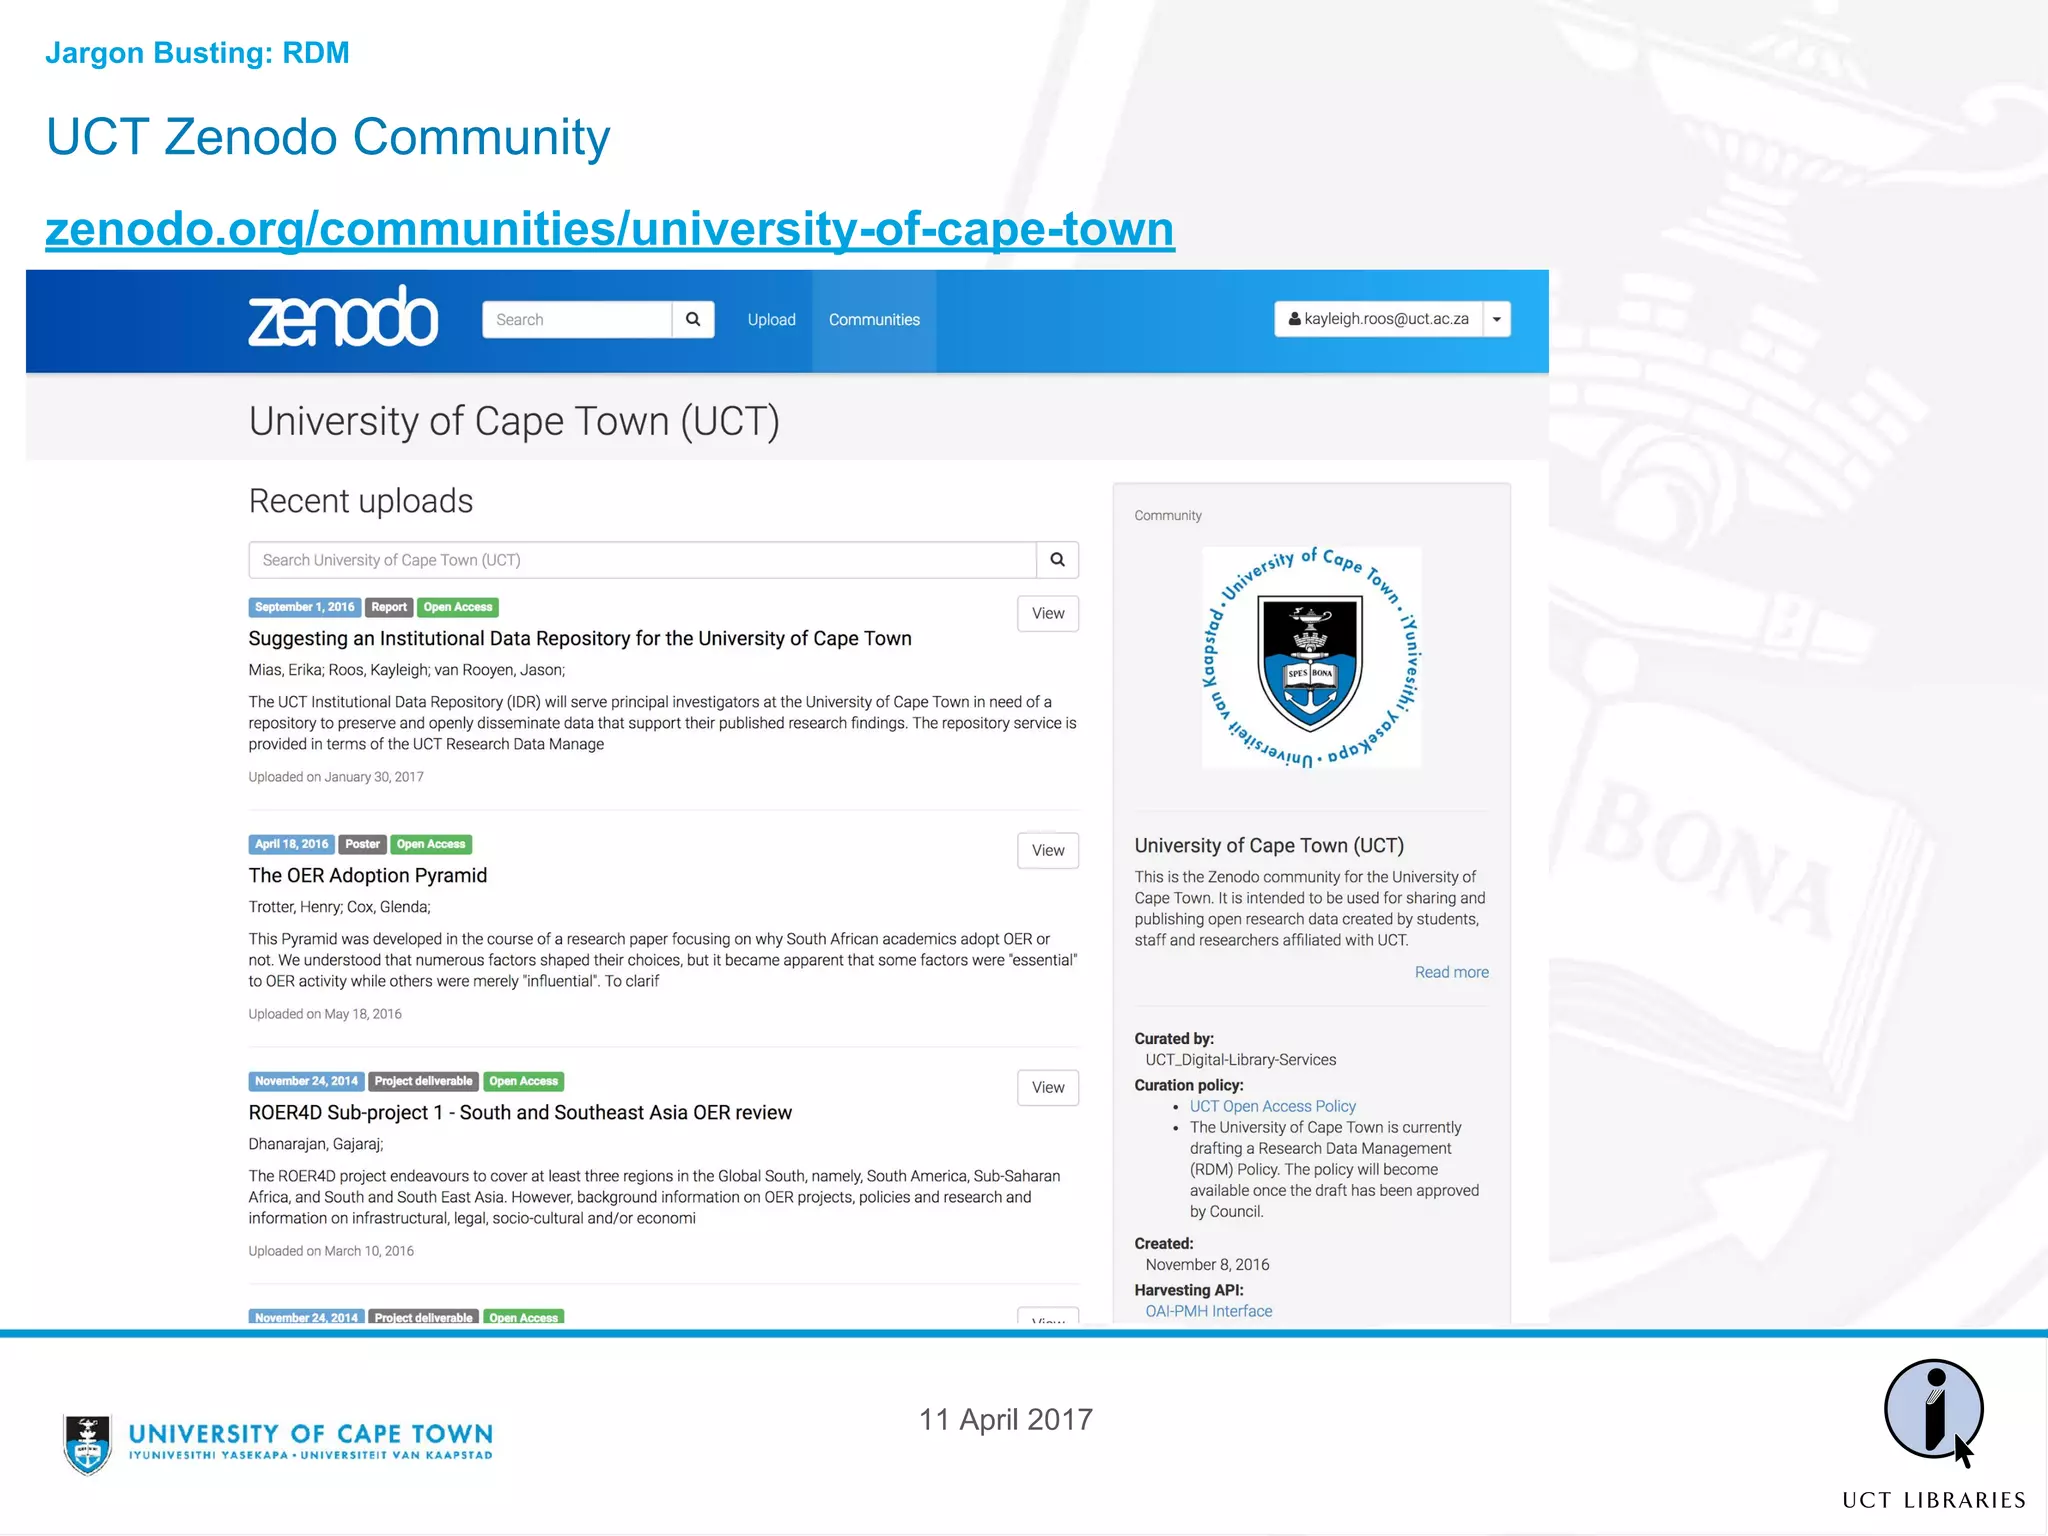Open The OER Adoption Pyramid title
The width and height of the screenshot is (2048, 1536).
click(367, 875)
